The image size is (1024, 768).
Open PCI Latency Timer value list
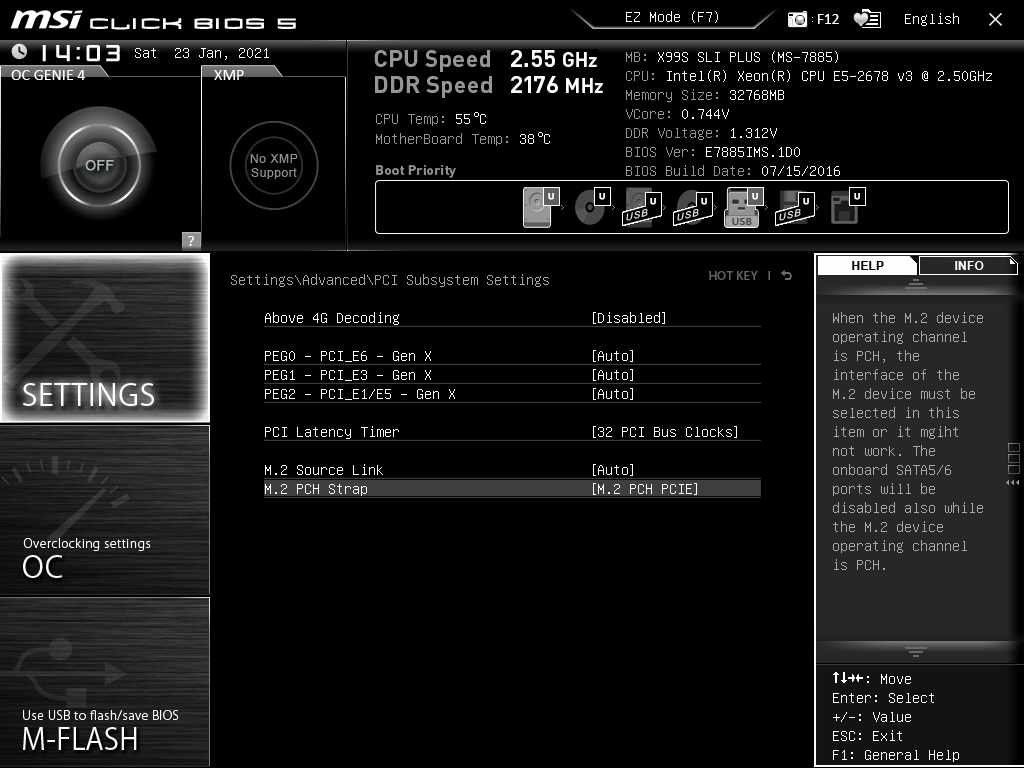pyautogui.click(x=665, y=432)
